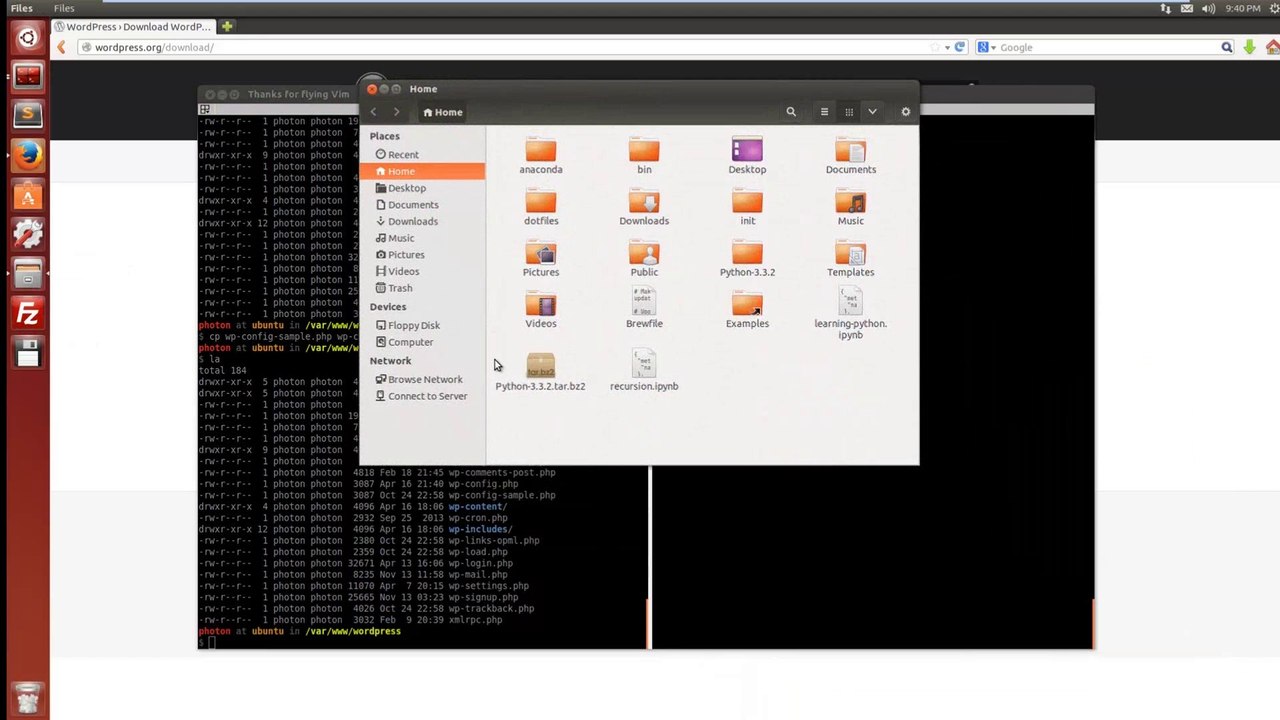Click the Google search field in Firefox
The image size is (1280, 720).
1108,47
